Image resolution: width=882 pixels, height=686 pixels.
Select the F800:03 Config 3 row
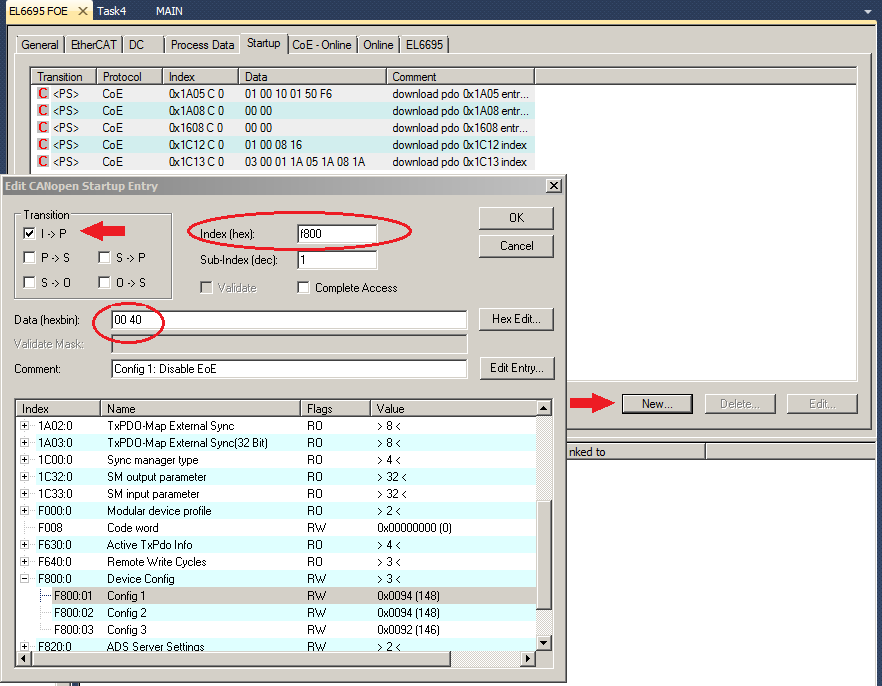coord(276,629)
